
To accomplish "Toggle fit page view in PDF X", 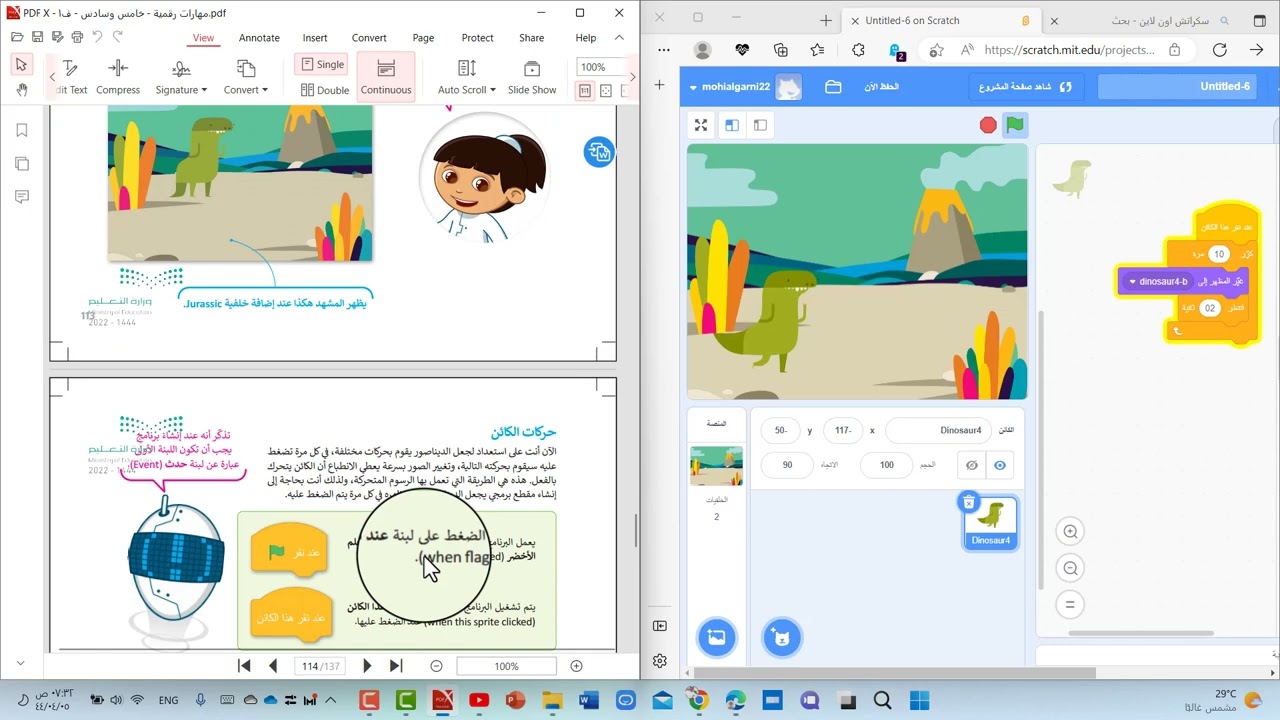I will (605, 91).
